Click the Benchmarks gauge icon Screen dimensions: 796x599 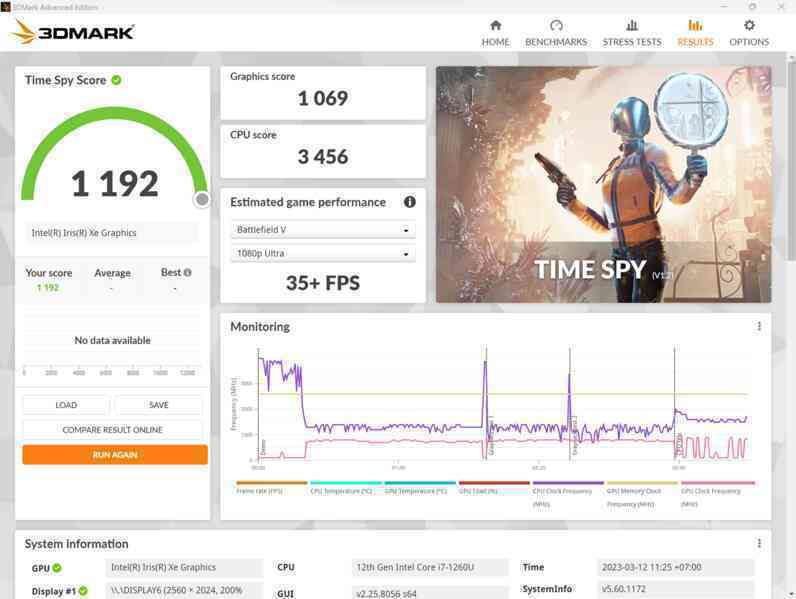click(556, 25)
